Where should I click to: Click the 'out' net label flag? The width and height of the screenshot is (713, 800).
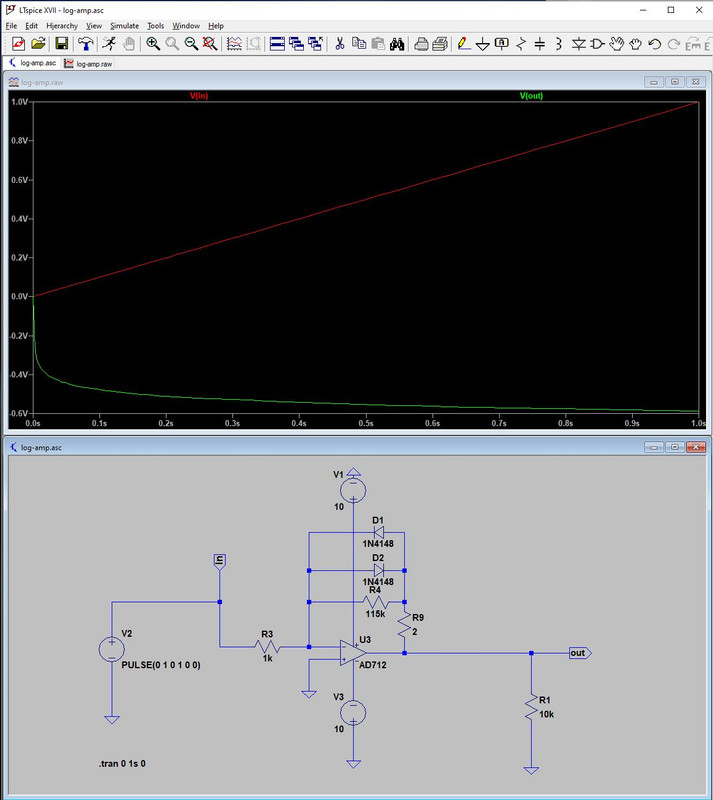580,653
